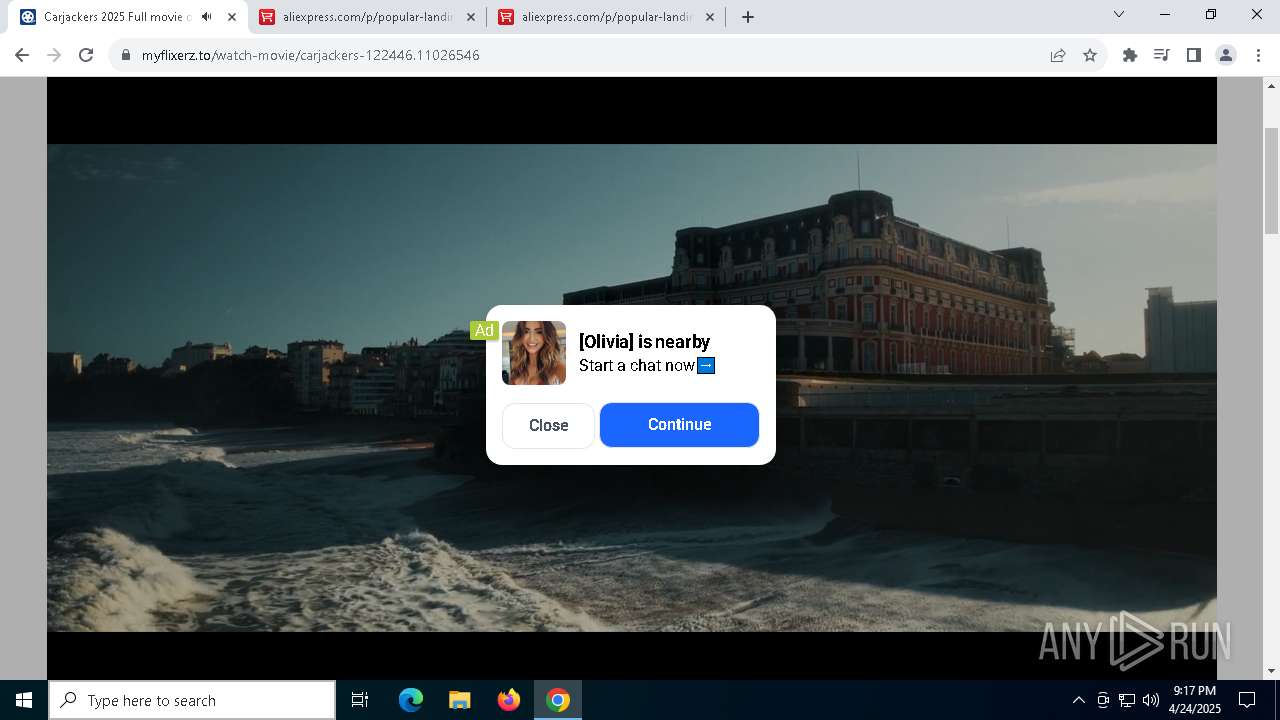Open the media controls icon

click(x=1162, y=55)
